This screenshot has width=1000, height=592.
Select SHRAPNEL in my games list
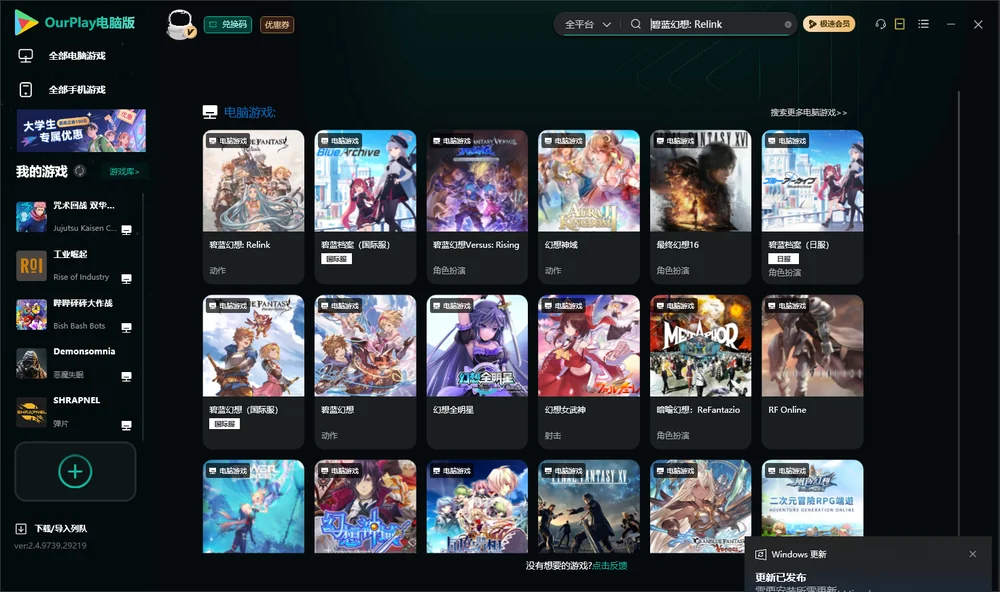(x=74, y=412)
